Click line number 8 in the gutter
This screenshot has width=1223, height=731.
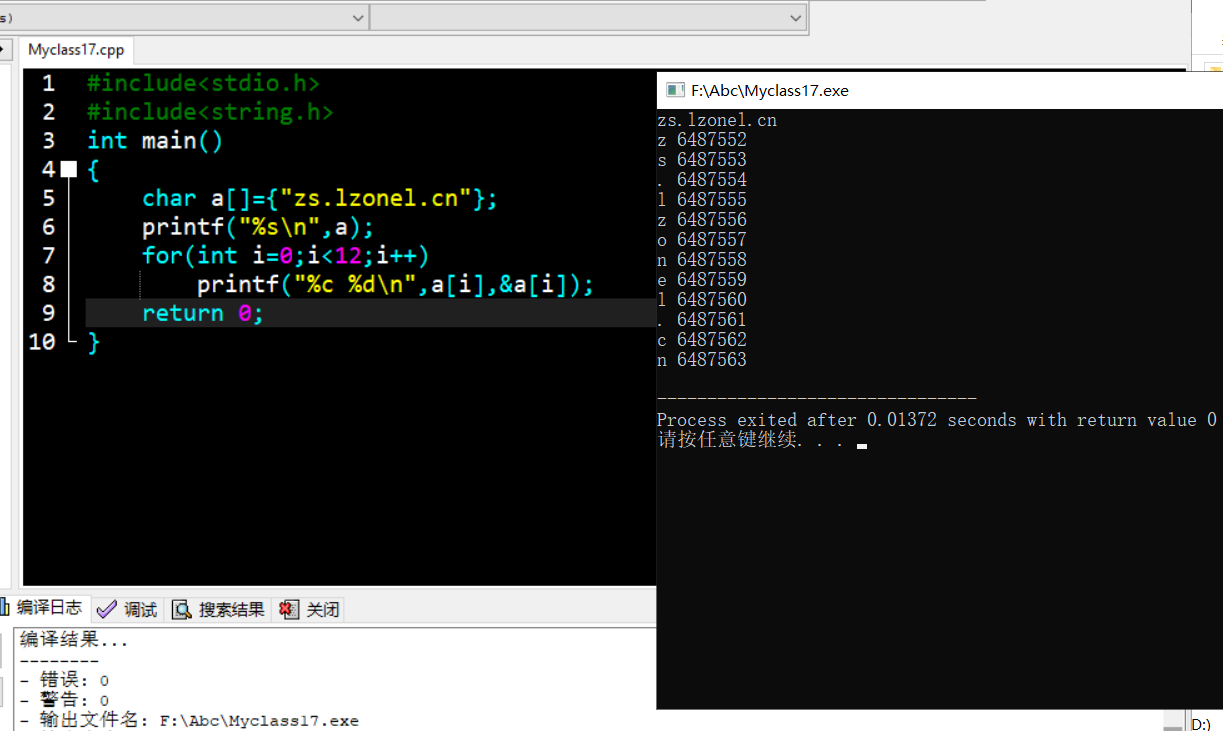(x=49, y=285)
